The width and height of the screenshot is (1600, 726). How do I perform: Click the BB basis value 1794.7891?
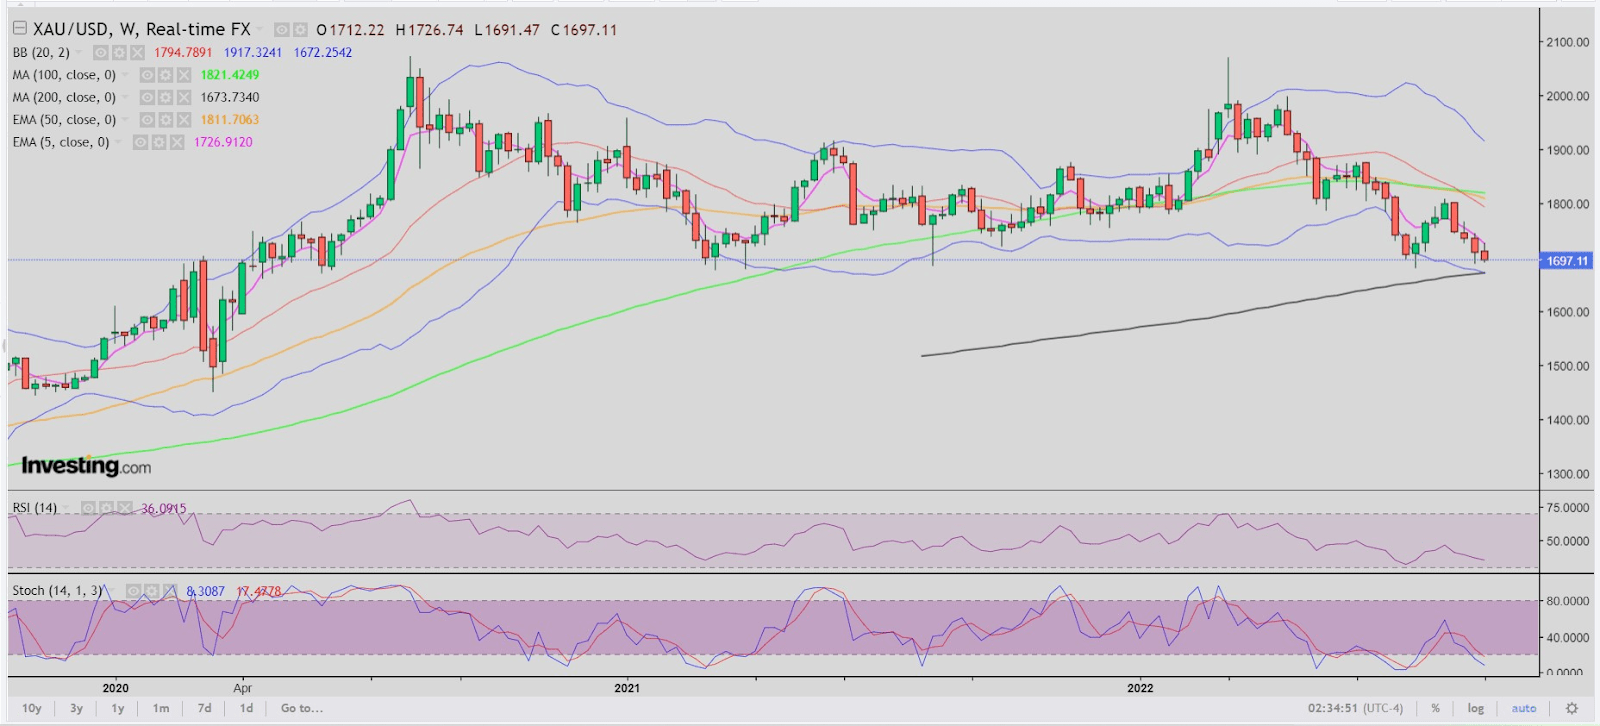pos(183,53)
